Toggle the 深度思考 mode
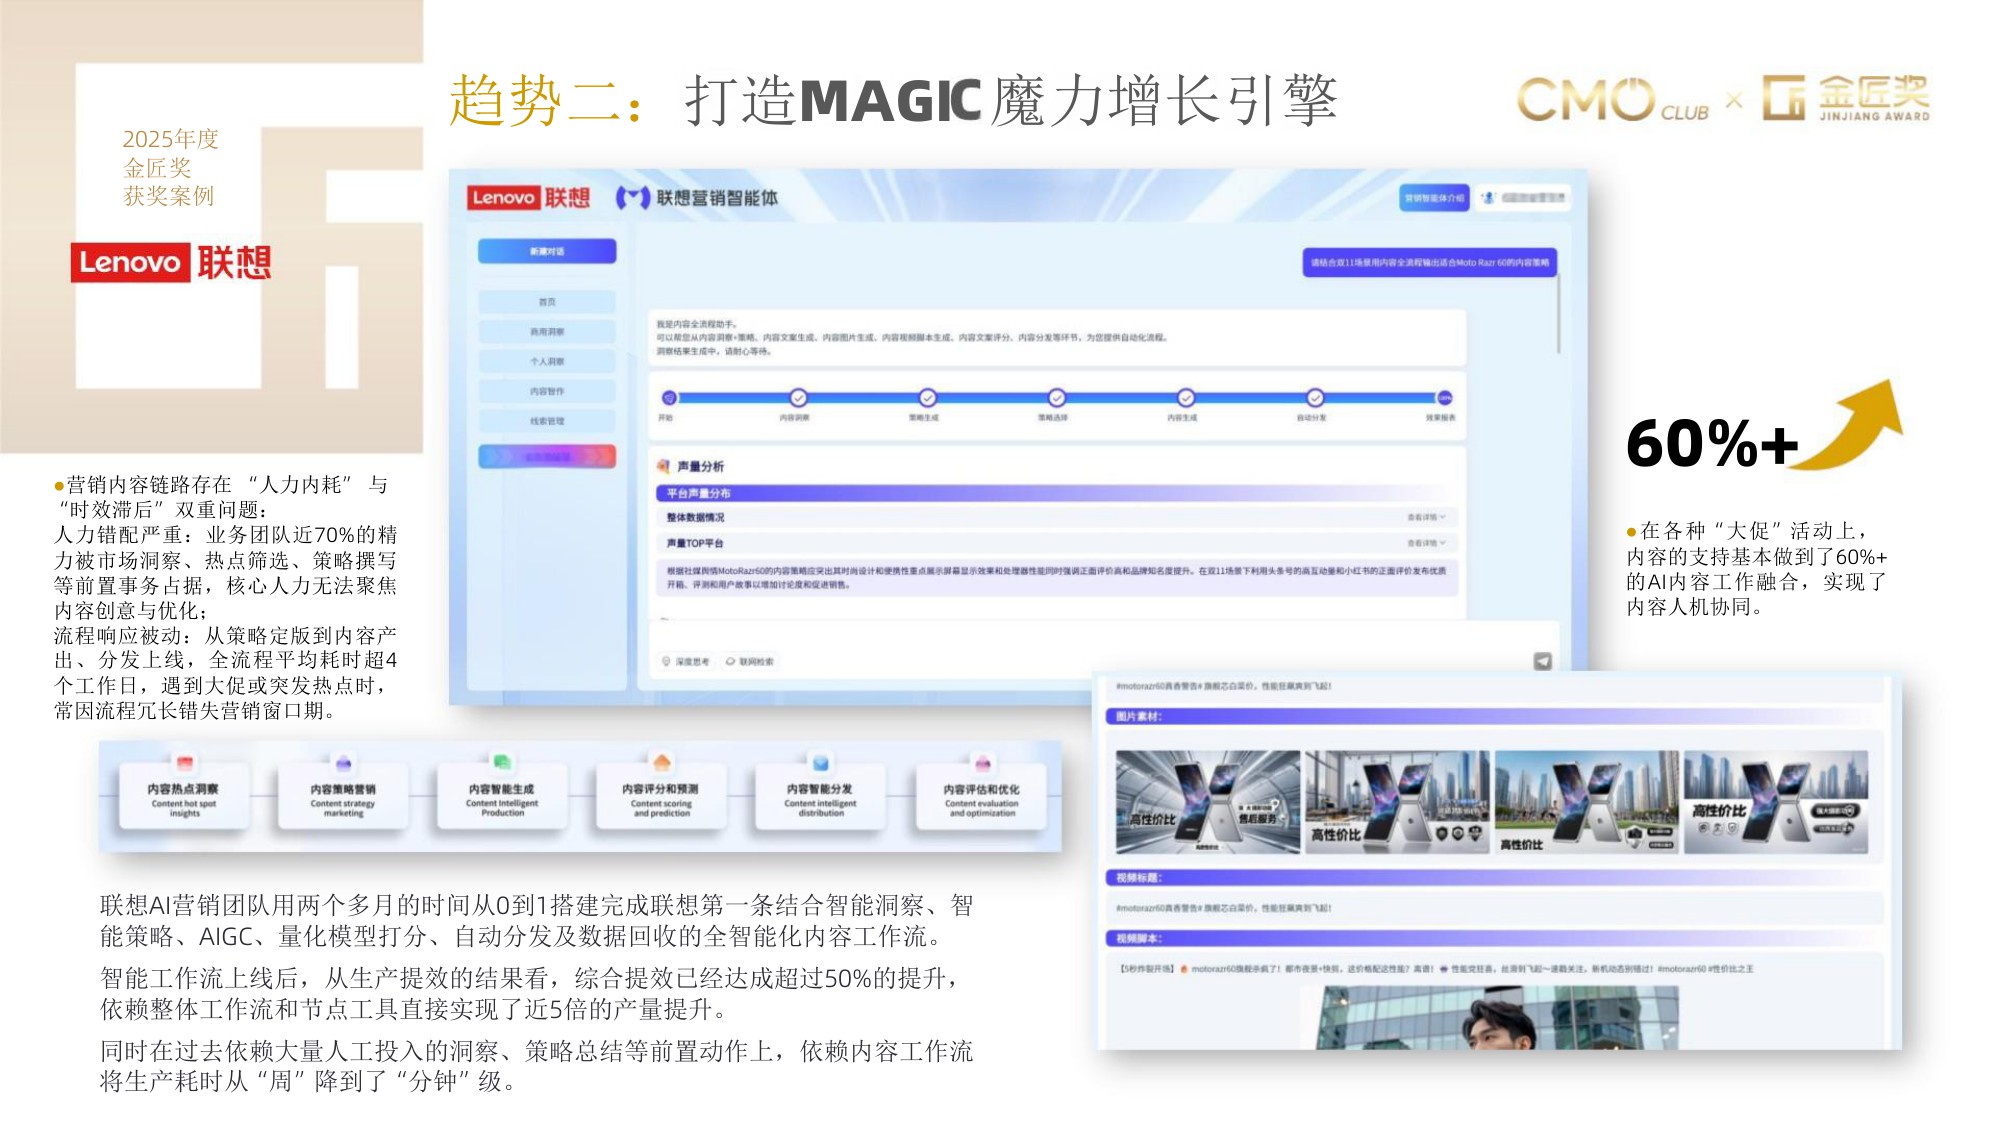The height and width of the screenshot is (1125, 2000). click(x=687, y=662)
